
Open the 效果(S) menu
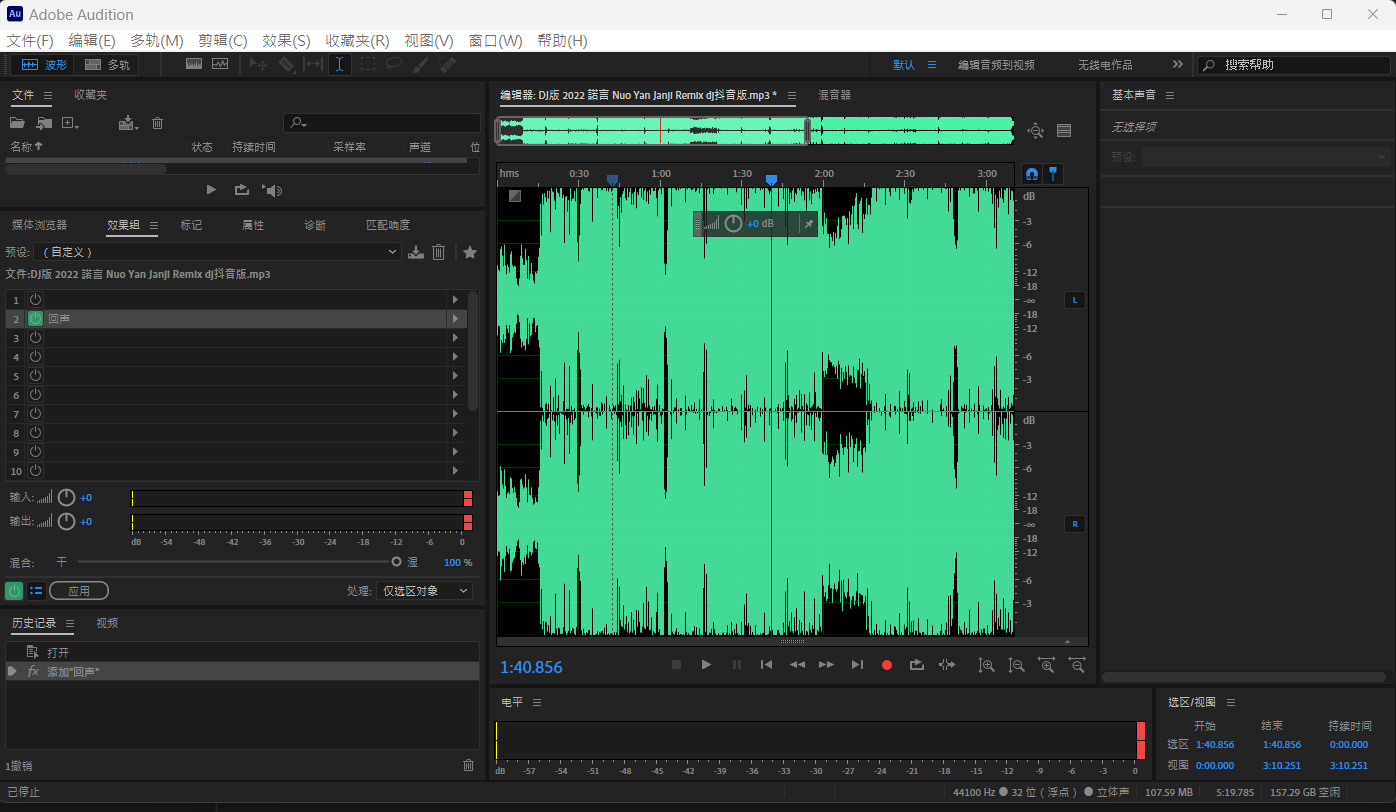(286, 41)
